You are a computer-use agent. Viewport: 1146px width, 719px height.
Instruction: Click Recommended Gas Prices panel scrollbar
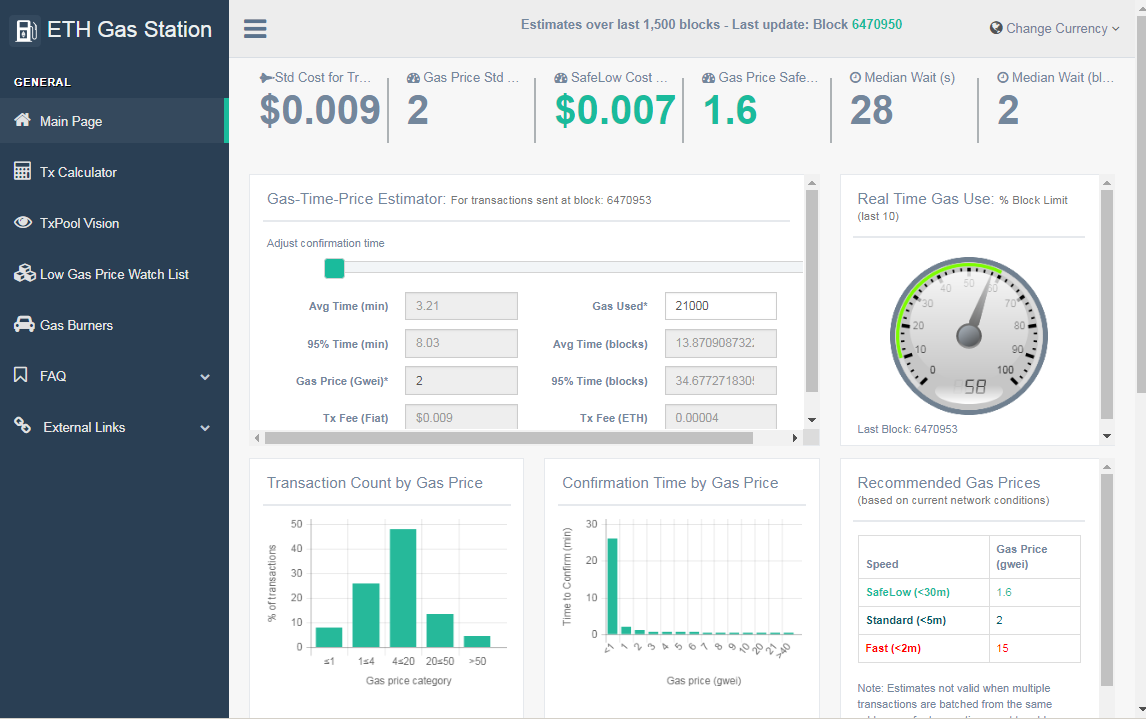1107,580
